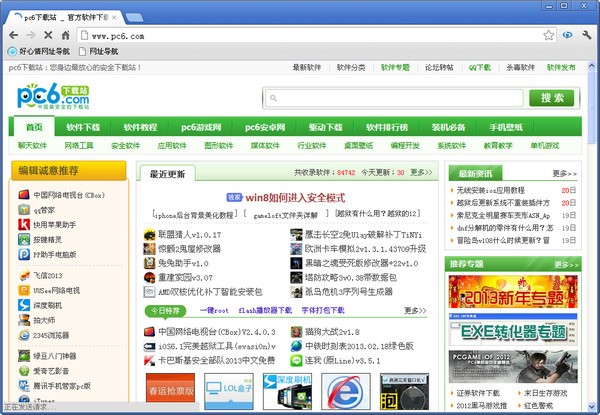Close the pc6下载站 tab
This screenshot has height=415, width=600.
coord(114,17)
